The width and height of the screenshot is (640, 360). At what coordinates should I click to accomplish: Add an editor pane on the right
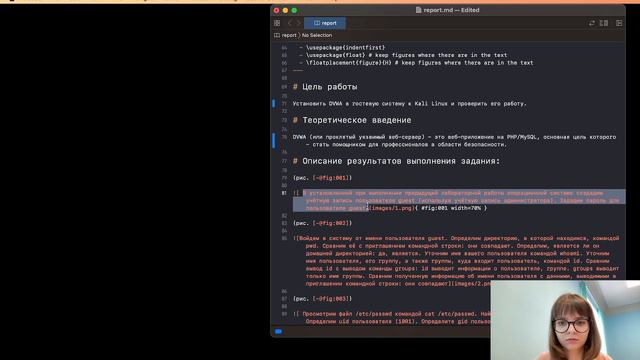pos(619,23)
